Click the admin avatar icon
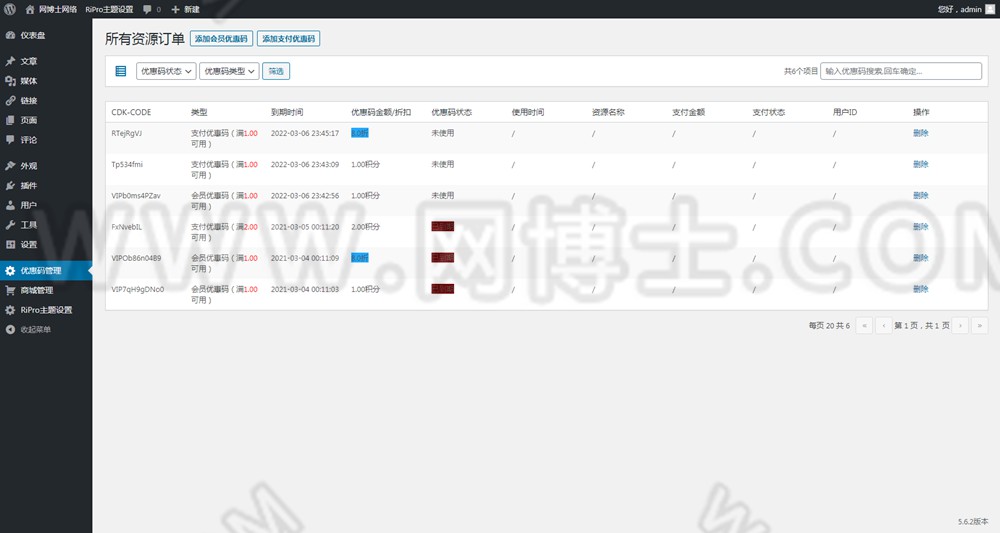The image size is (1000, 533). (990, 9)
